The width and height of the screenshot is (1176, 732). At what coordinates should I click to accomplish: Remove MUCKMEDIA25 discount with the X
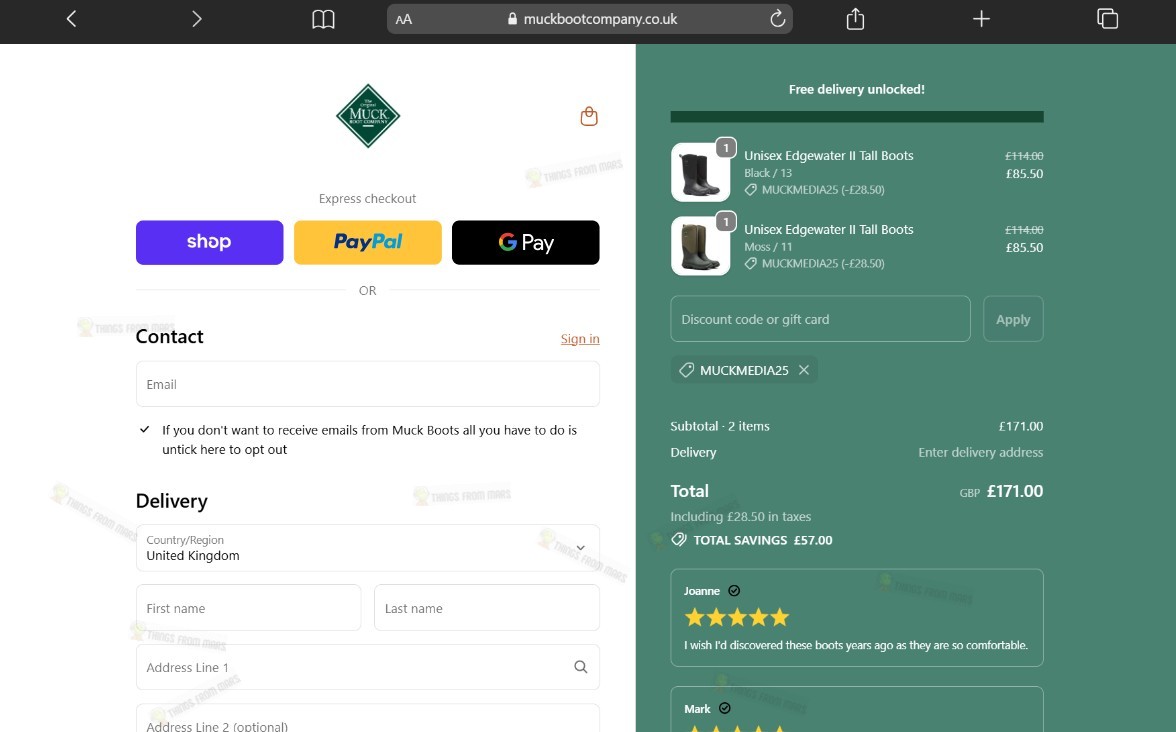pos(804,370)
